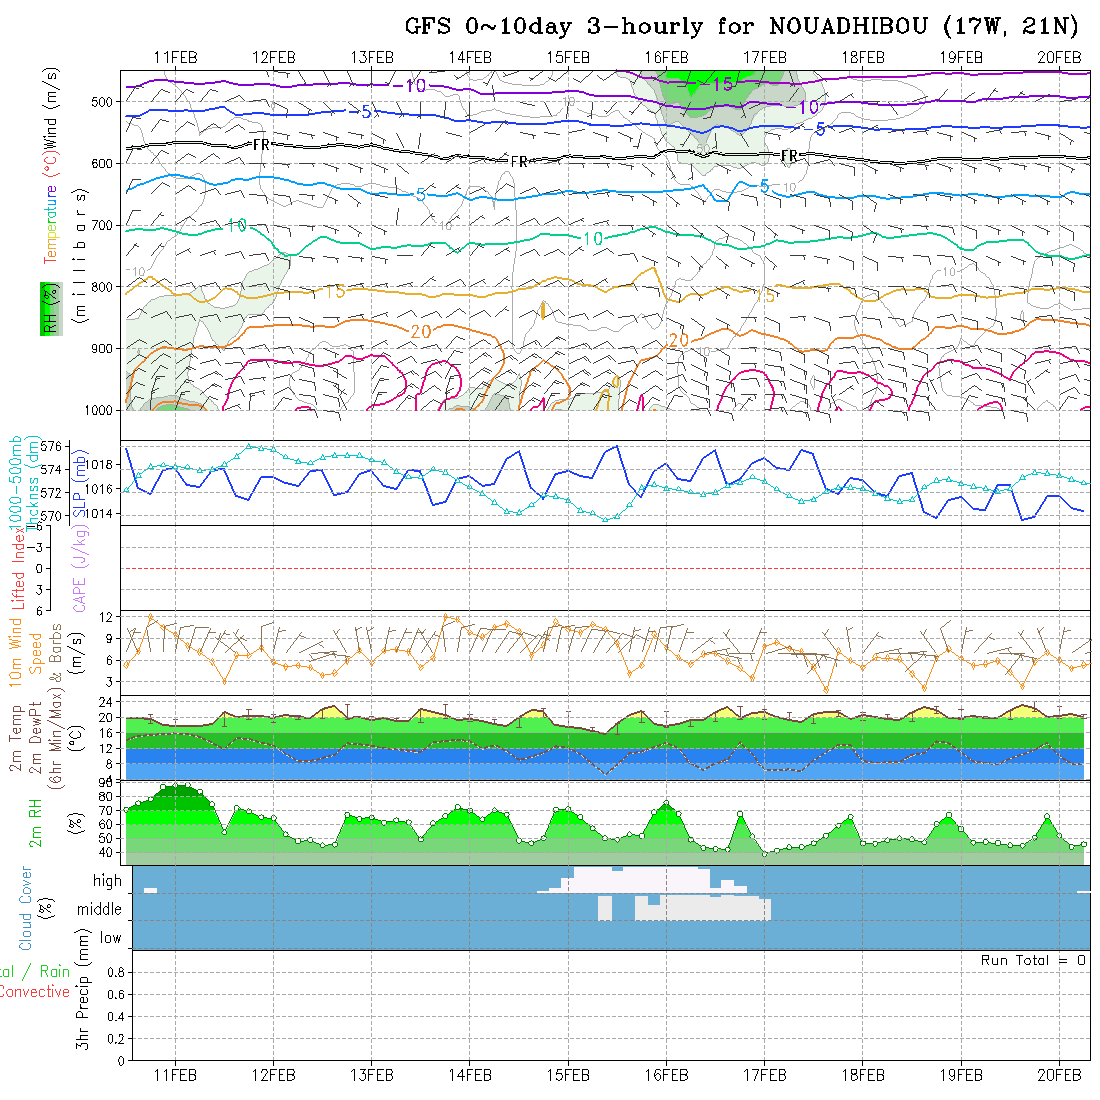
Task: Click the 20FEB label on bottom axis
Action: pos(1059,1075)
